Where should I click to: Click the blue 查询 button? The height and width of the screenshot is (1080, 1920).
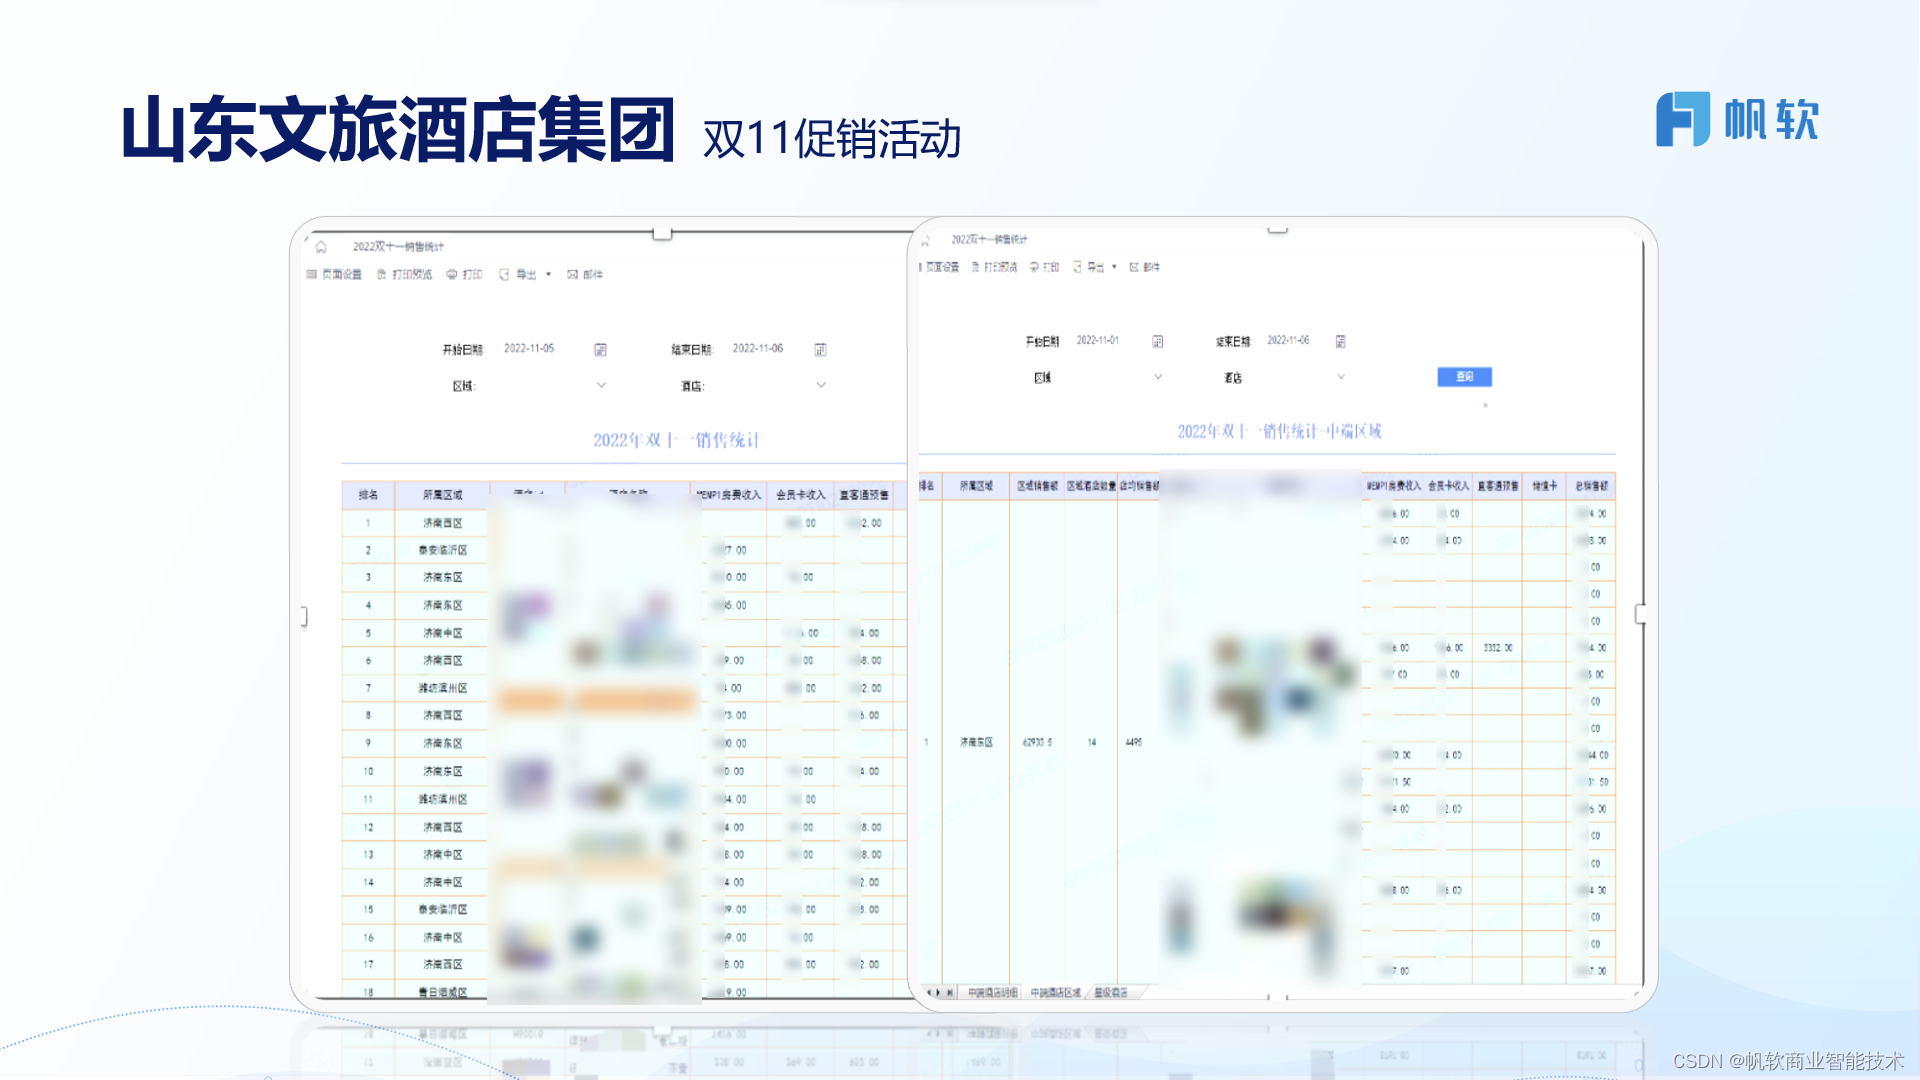(1464, 377)
